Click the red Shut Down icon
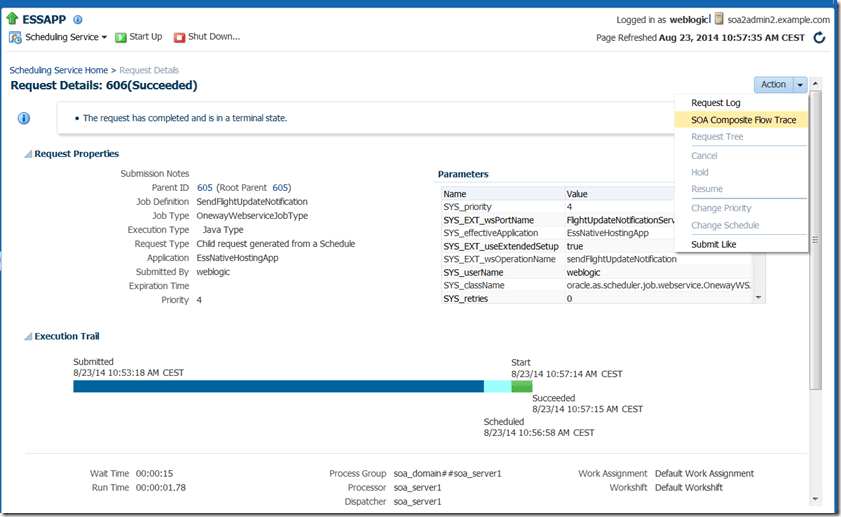The height and width of the screenshot is (517, 841). point(180,38)
